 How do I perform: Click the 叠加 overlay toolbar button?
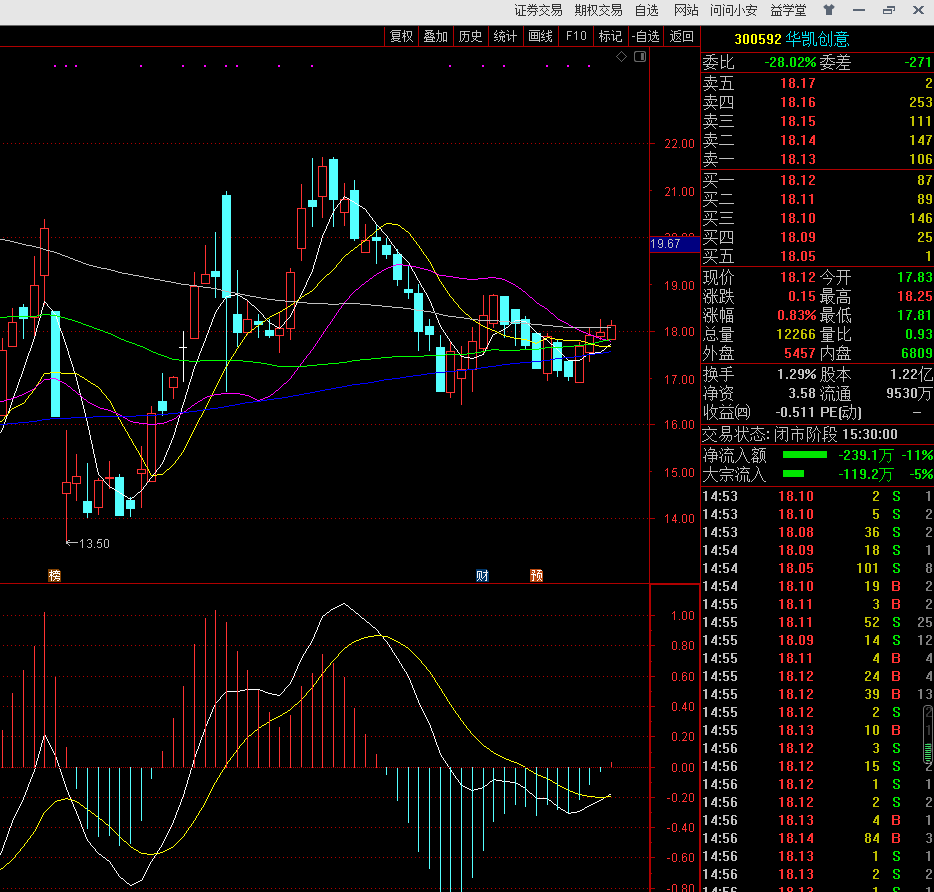pyautogui.click(x=435, y=36)
